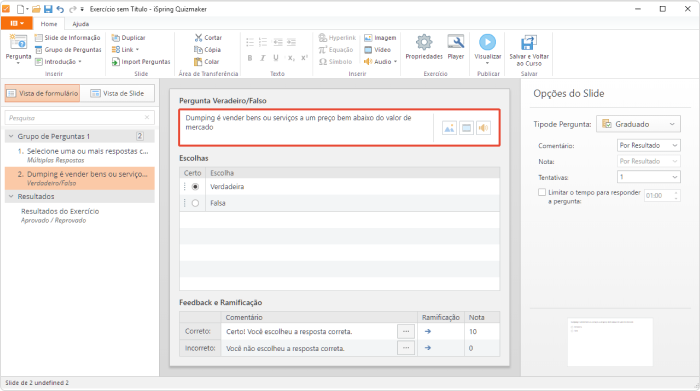Insert Hyperlink from ribbon
The height and width of the screenshot is (391, 700).
[x=338, y=38]
